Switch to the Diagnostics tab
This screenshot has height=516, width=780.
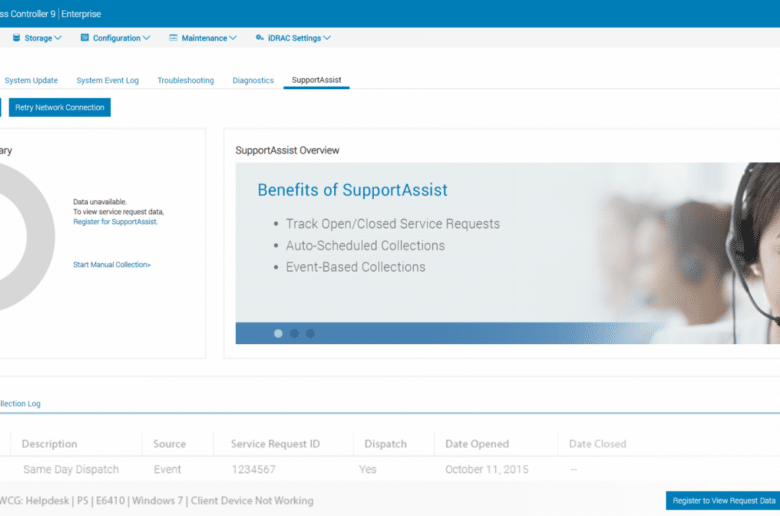(x=253, y=80)
